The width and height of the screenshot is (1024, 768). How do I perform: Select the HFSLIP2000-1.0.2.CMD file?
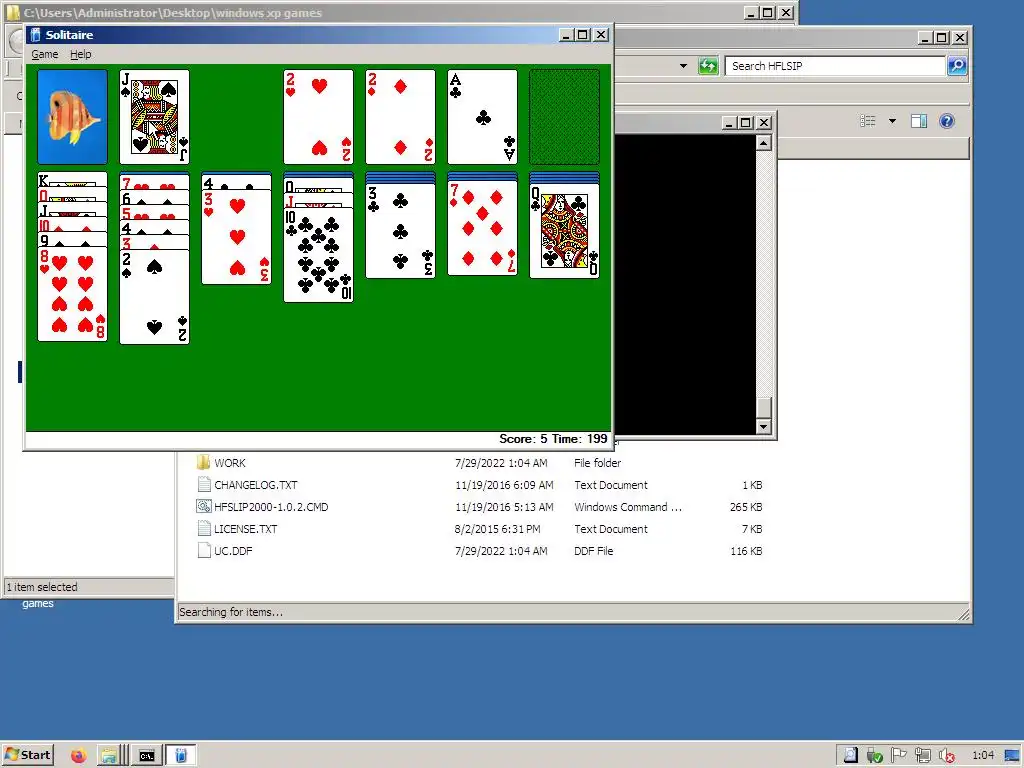[x=480, y=507]
